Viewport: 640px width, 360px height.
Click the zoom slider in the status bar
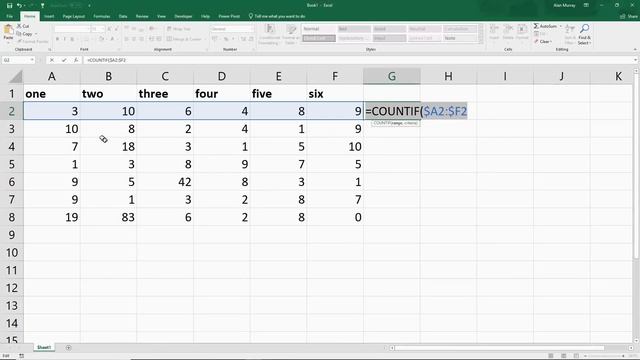coord(604,356)
